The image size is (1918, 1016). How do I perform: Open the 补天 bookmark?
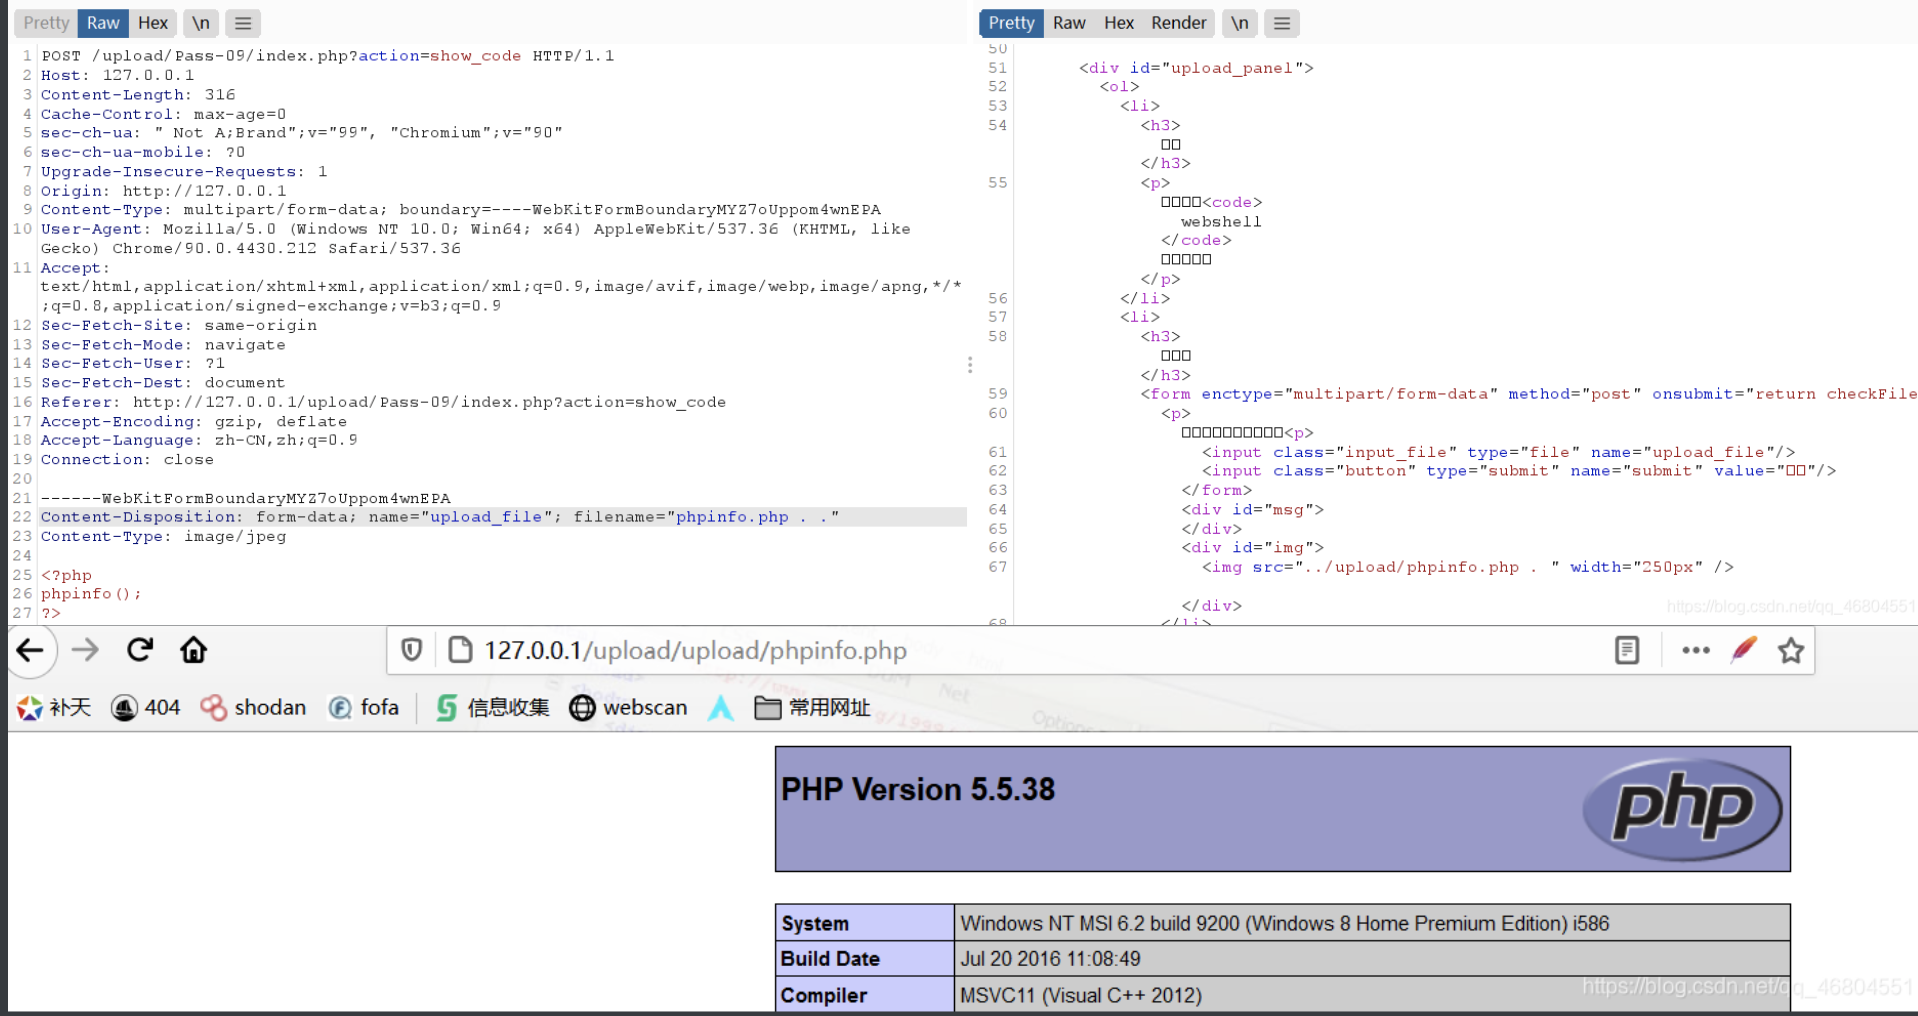pos(55,708)
